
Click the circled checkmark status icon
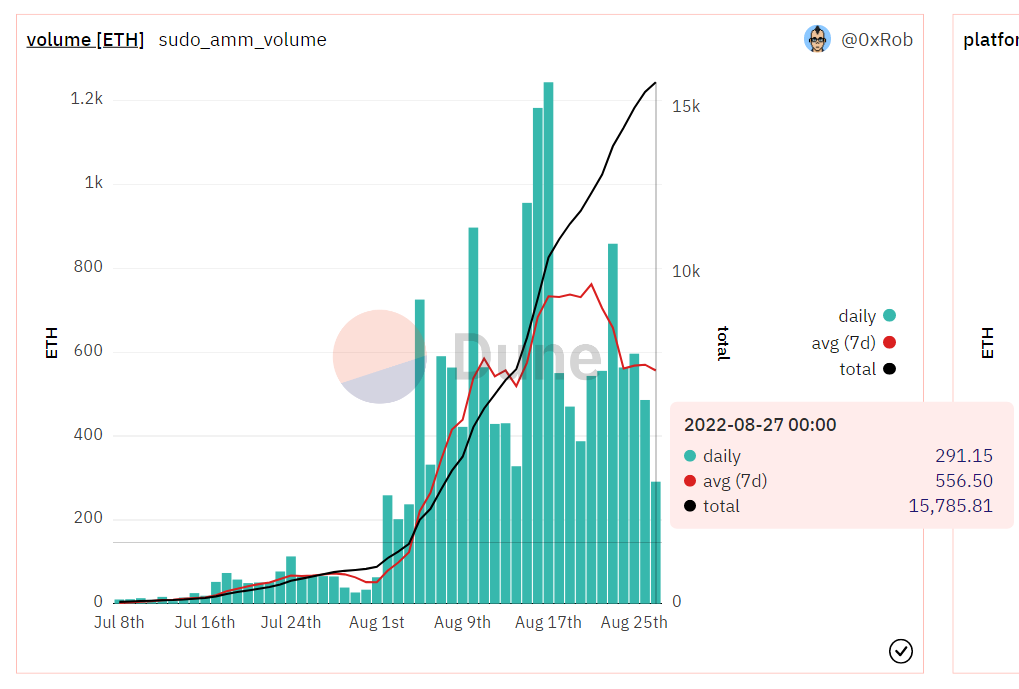[900, 652]
